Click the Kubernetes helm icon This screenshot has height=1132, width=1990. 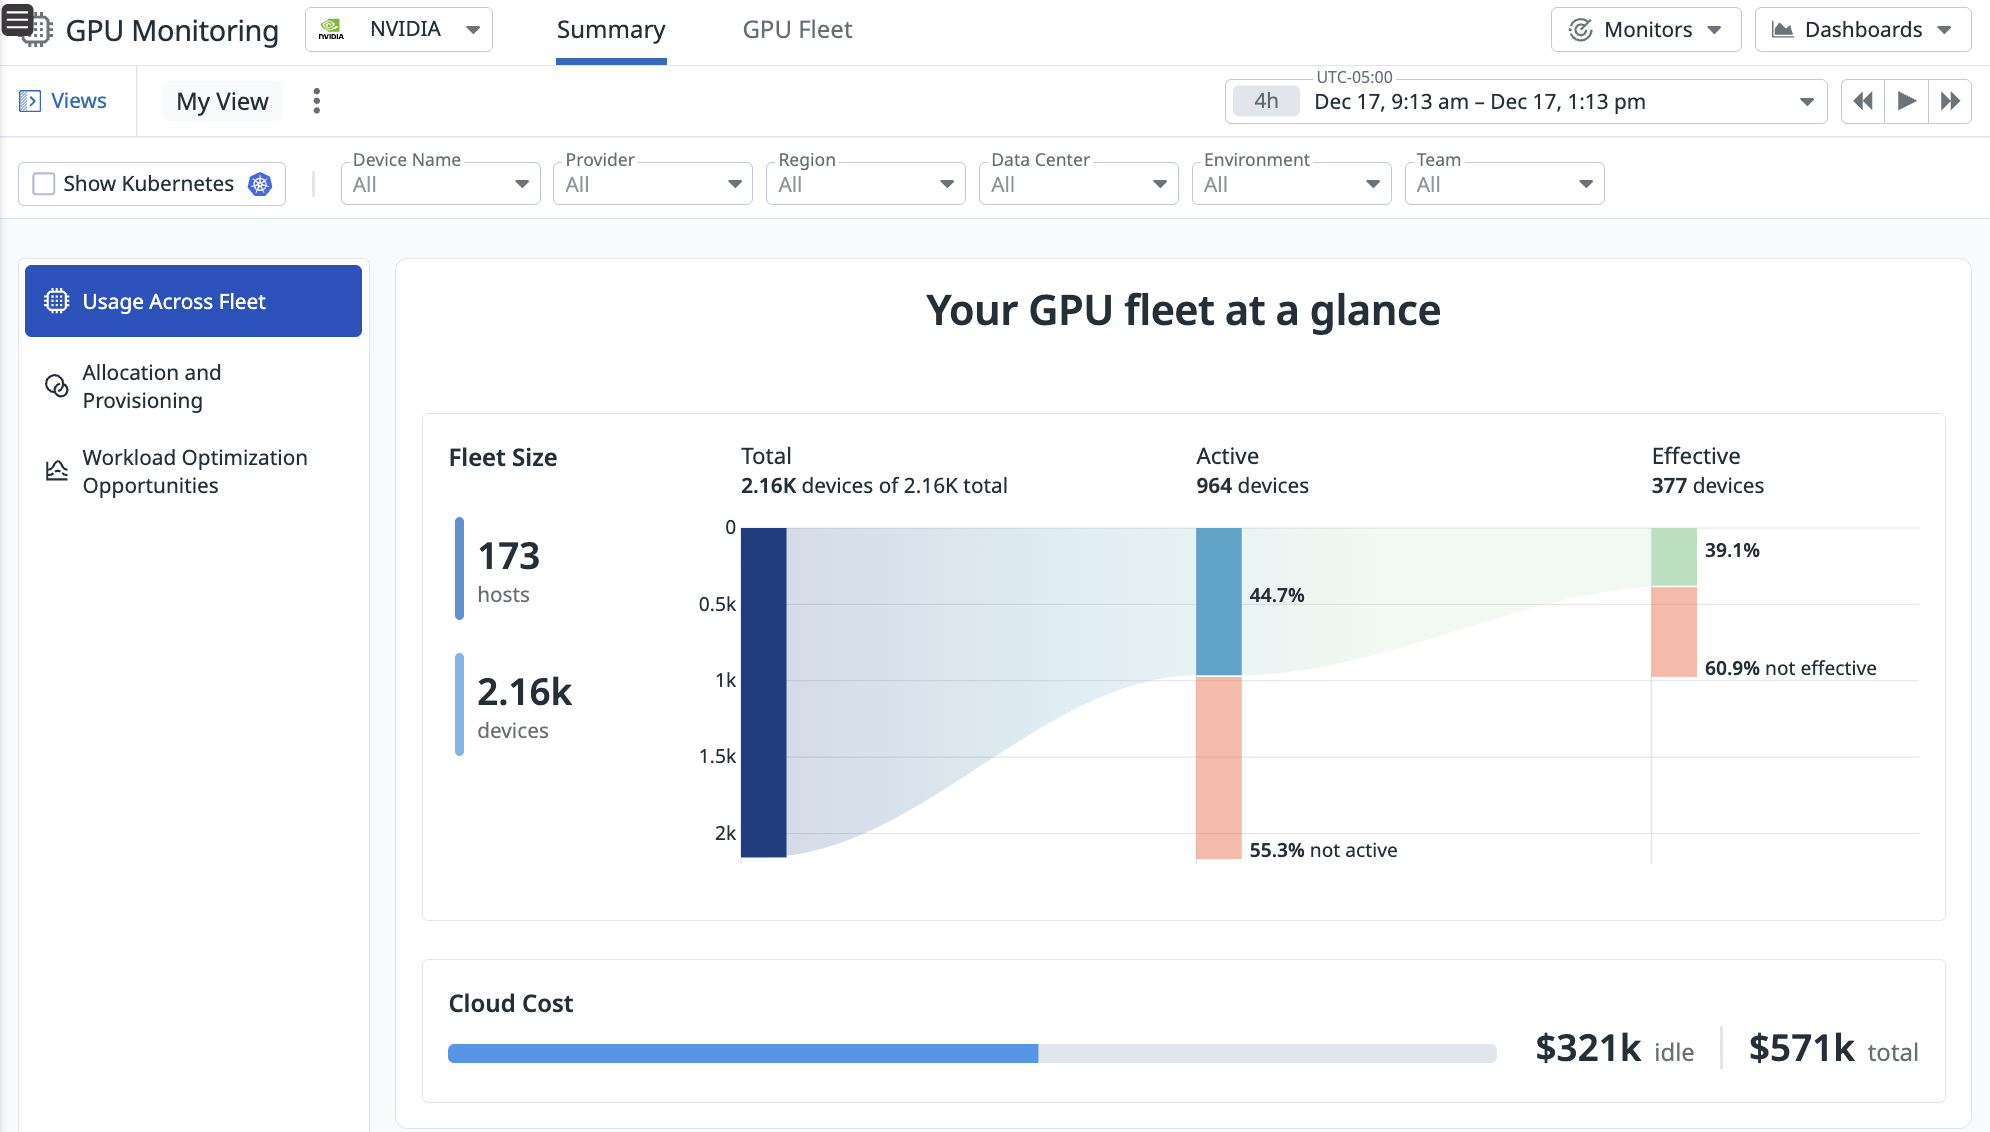click(x=260, y=184)
